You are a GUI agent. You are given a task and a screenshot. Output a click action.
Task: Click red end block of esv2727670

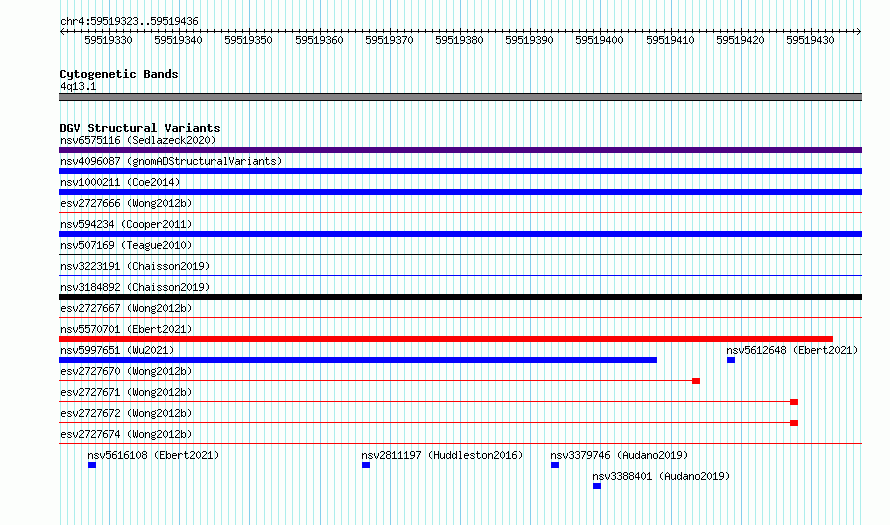pos(696,381)
